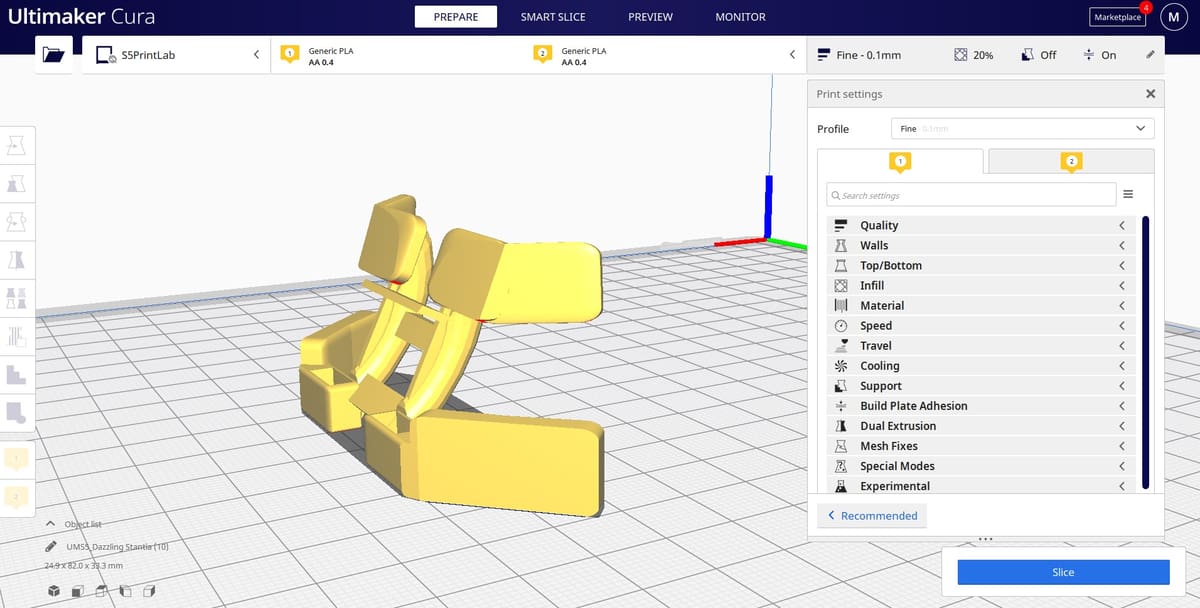Select the extruder 2 settings tab
1200x608 pixels.
[x=1071, y=161]
